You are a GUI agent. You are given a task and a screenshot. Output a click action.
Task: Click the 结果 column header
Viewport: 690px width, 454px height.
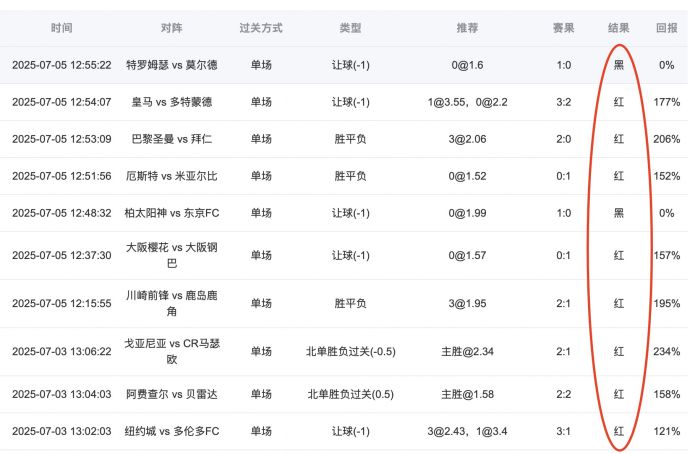(x=619, y=28)
